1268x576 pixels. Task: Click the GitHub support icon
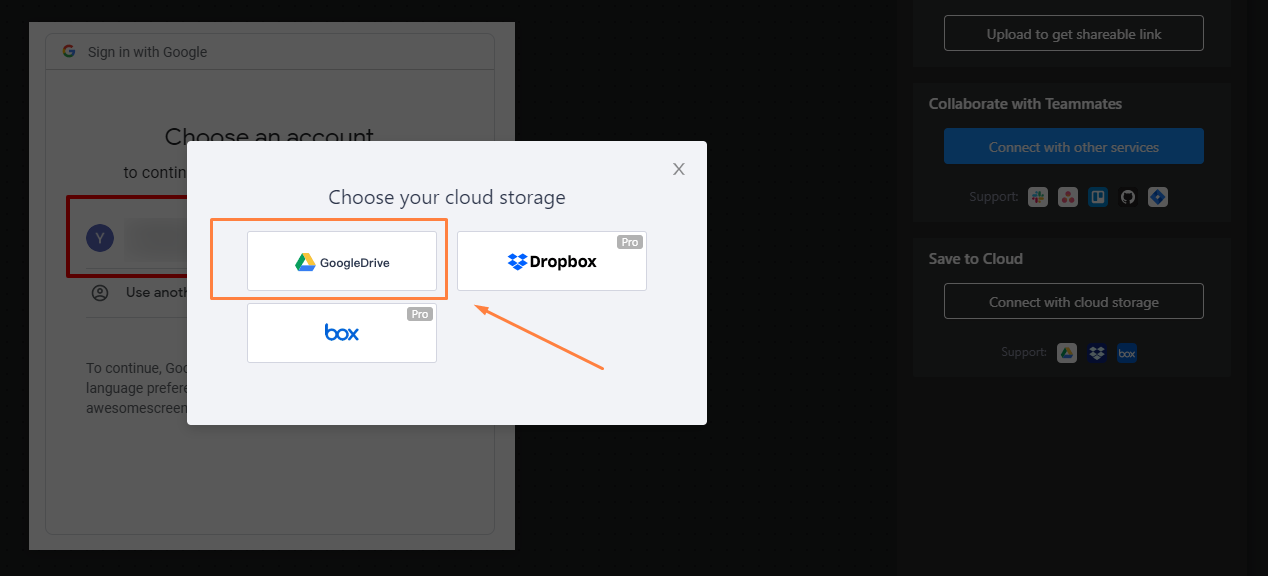[1128, 197]
